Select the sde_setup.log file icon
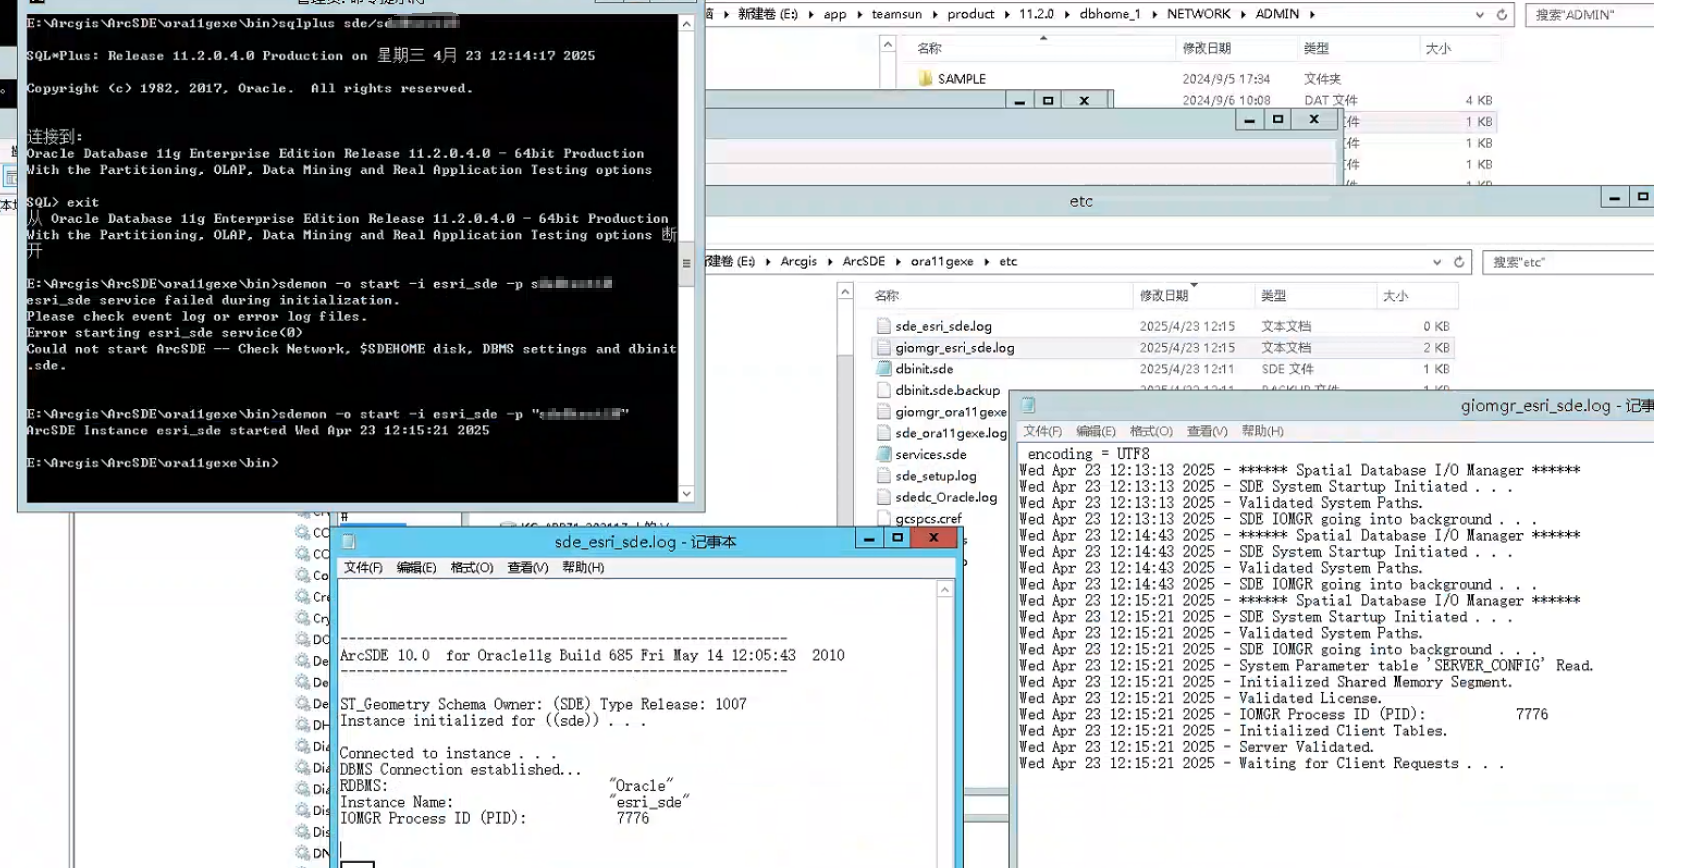 (x=883, y=476)
